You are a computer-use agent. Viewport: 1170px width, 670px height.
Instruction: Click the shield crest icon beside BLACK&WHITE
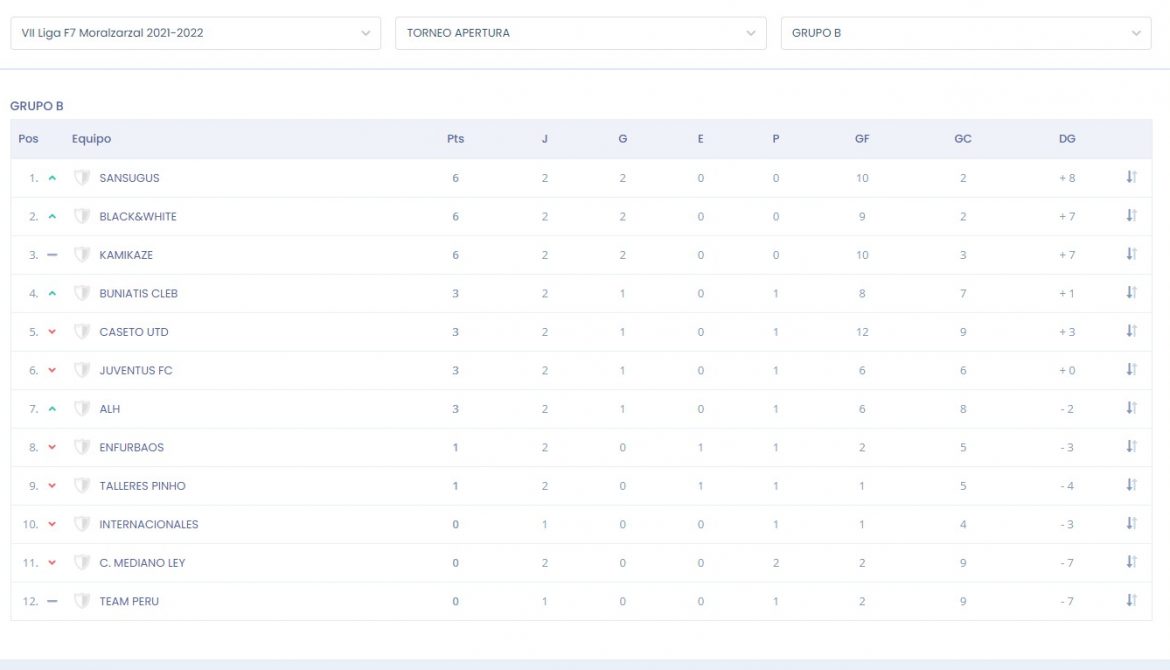[81, 216]
